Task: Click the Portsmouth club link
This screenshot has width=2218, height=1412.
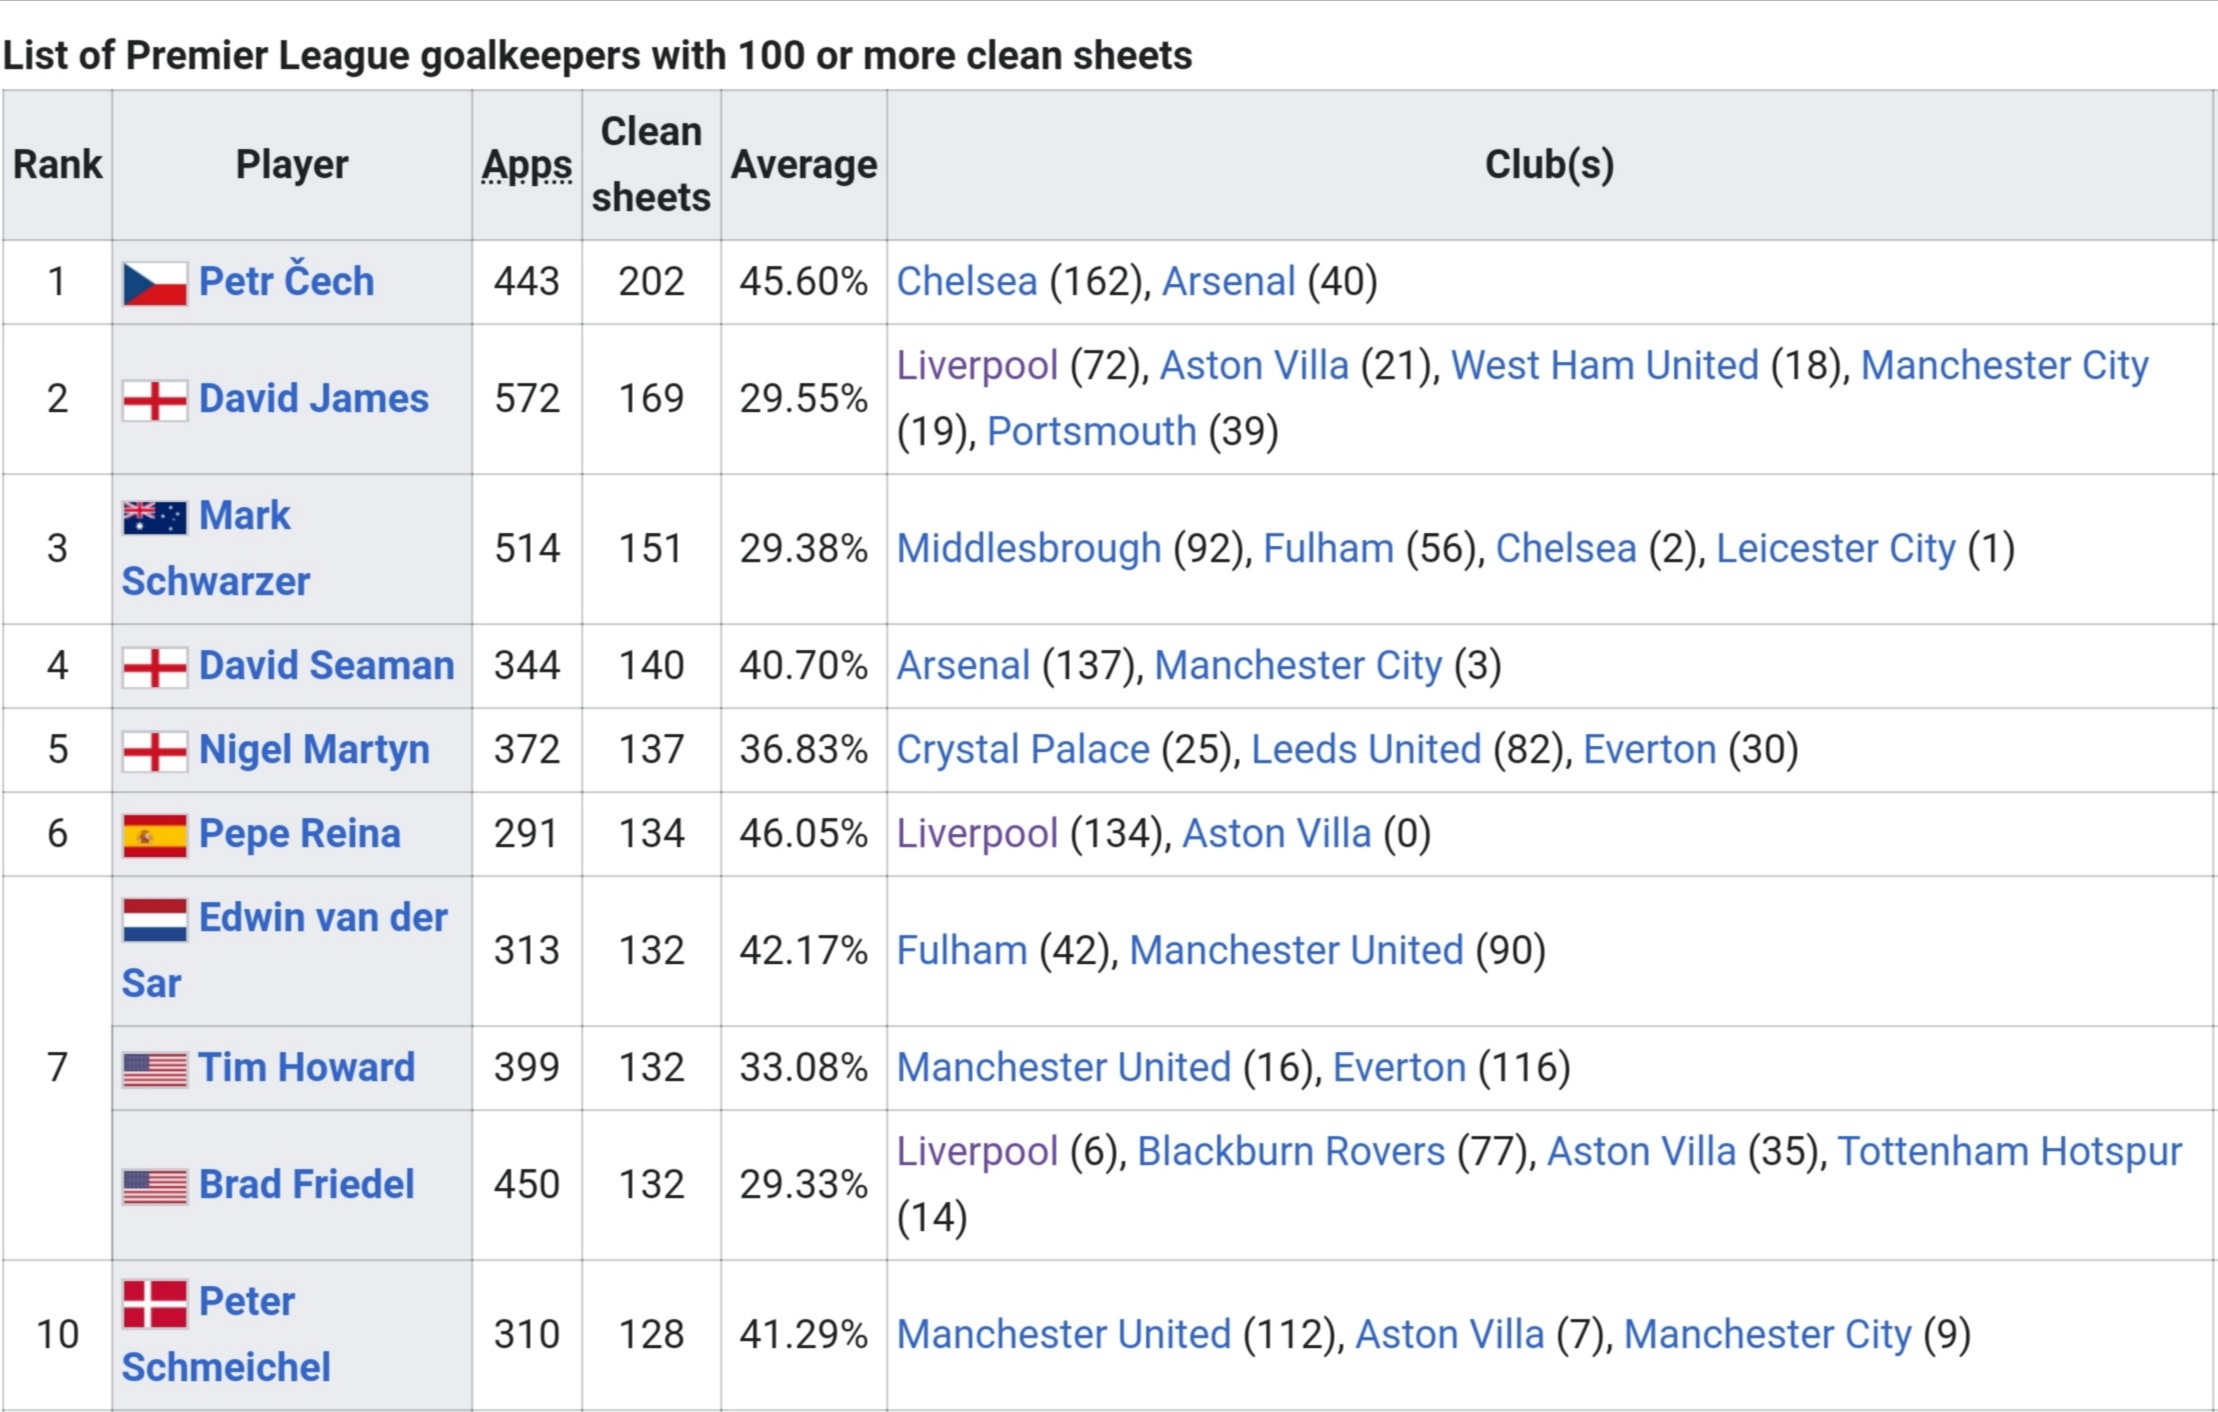Action: [x=1091, y=431]
